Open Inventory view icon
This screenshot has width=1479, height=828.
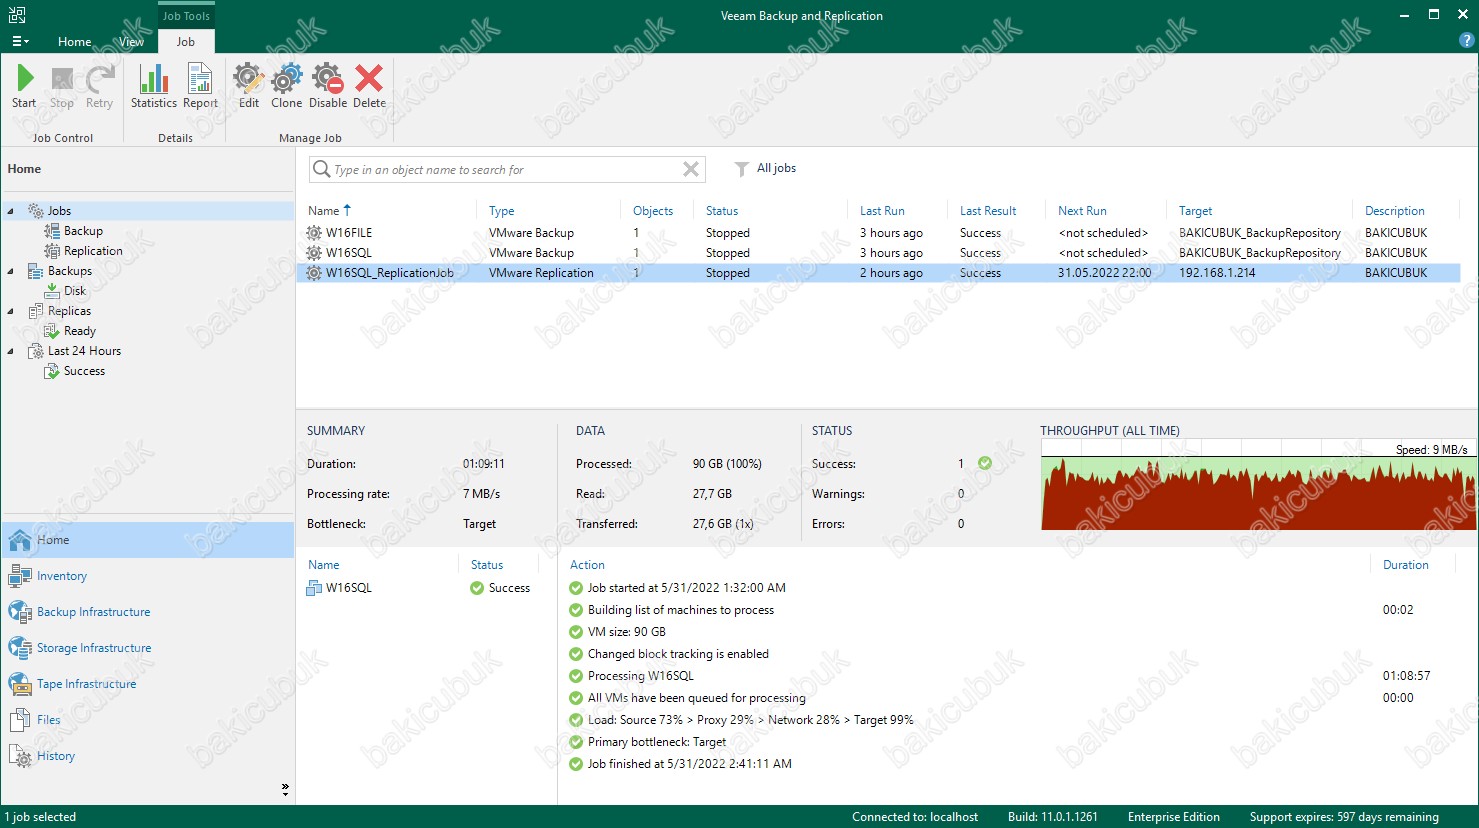20,575
